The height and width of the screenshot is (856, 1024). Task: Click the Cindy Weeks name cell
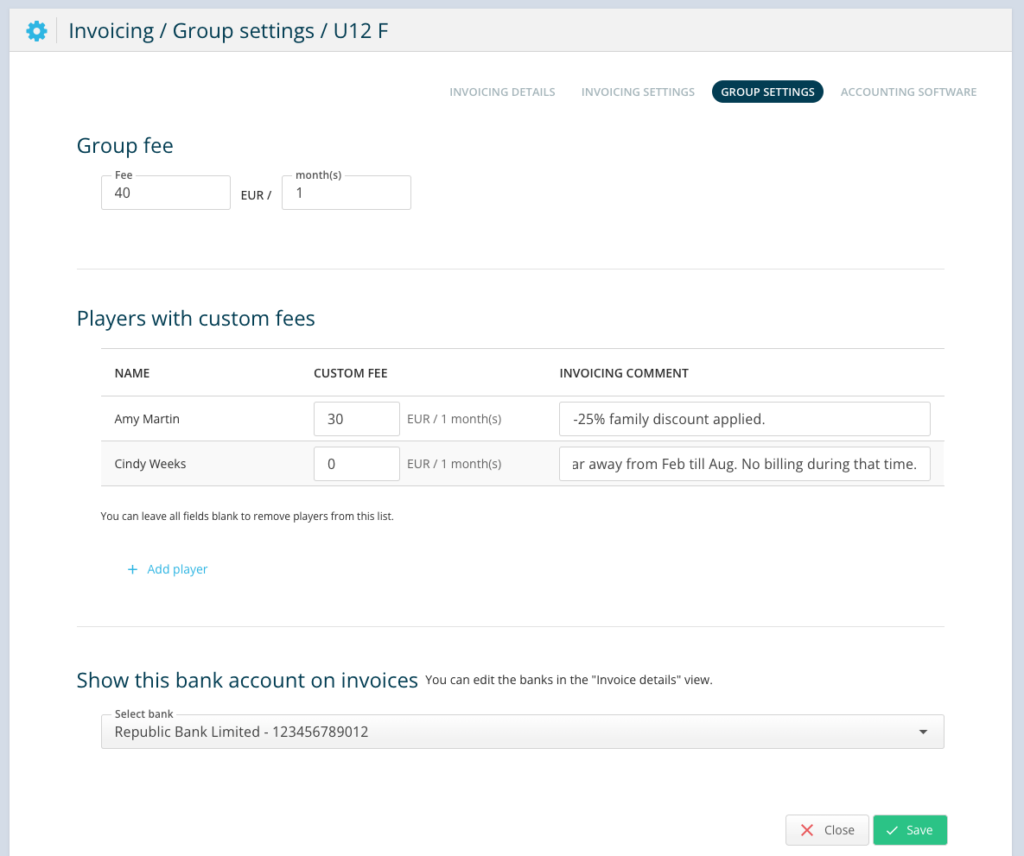(x=150, y=464)
